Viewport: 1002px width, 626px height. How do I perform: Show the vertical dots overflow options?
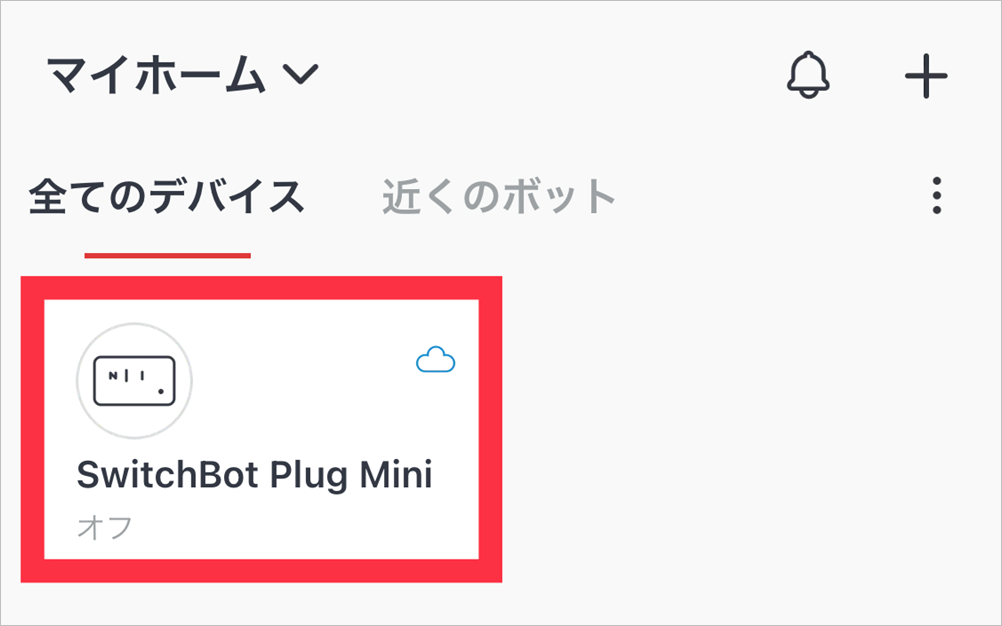pyautogui.click(x=937, y=195)
